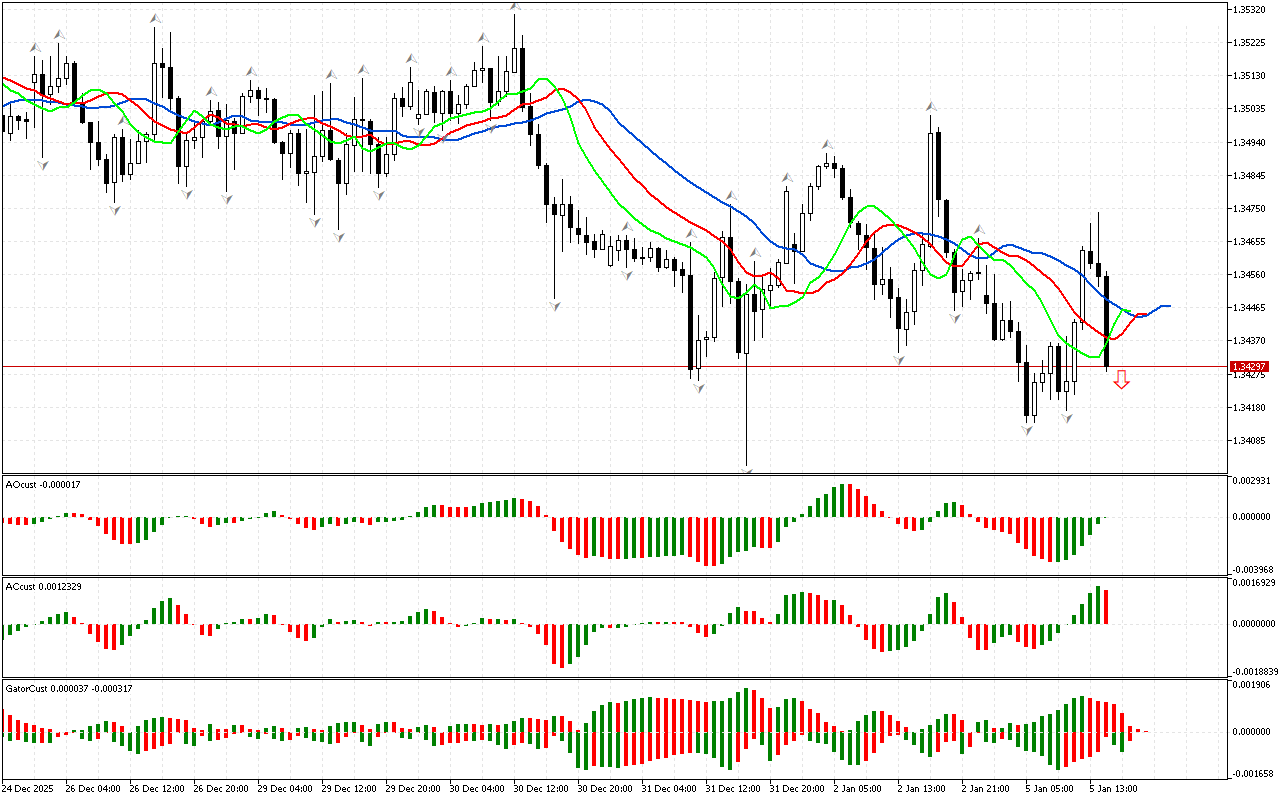
Task: Click the 2 Jan 13:00 time label
Action: coord(921,788)
